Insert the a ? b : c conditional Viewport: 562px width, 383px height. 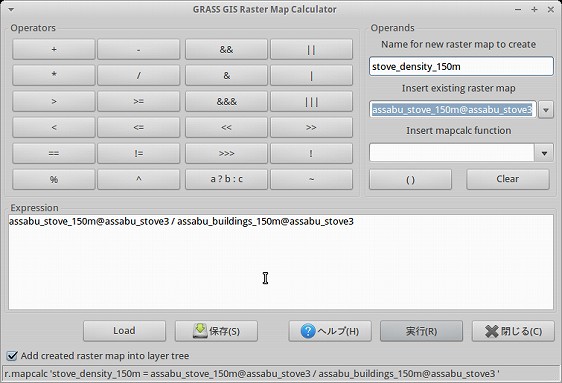click(x=226, y=179)
